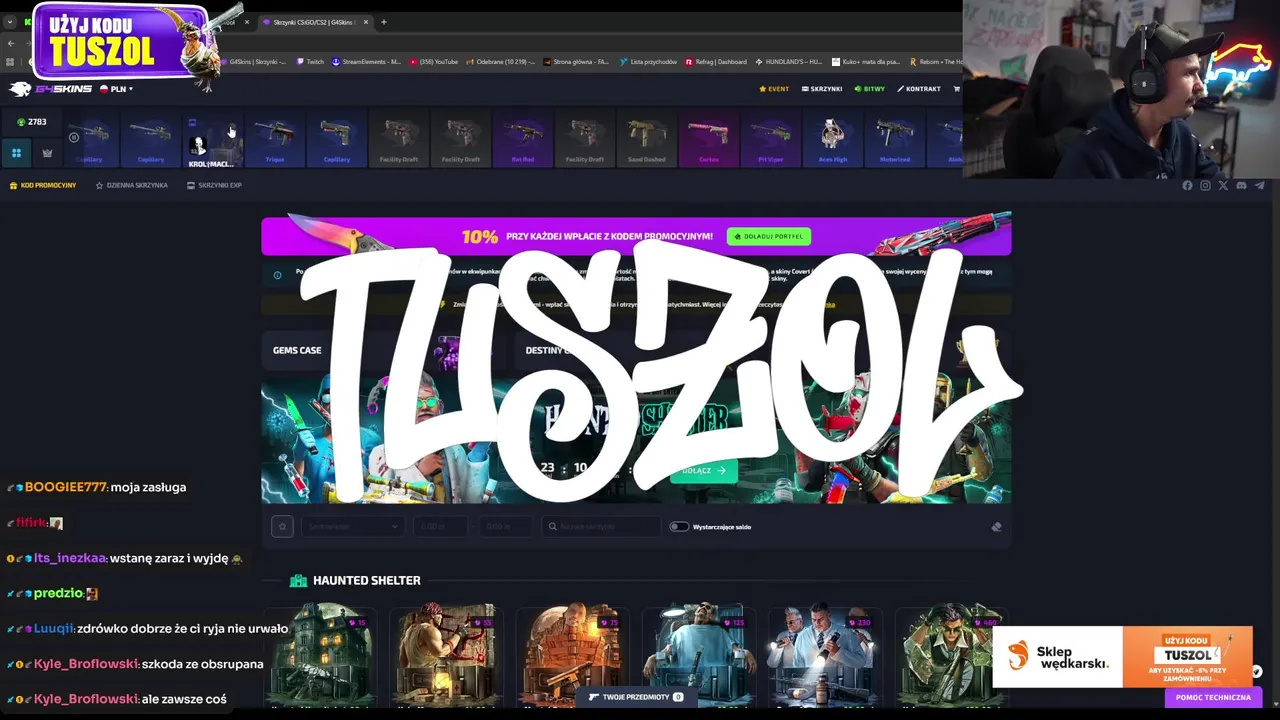This screenshot has height=720, width=1280.
Task: Click KOD PROMOCYJNY link
Action: click(x=43, y=185)
